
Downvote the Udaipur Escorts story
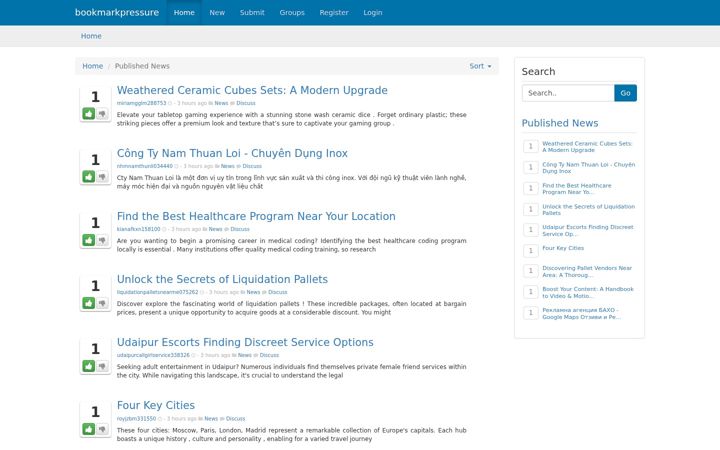[x=102, y=366]
